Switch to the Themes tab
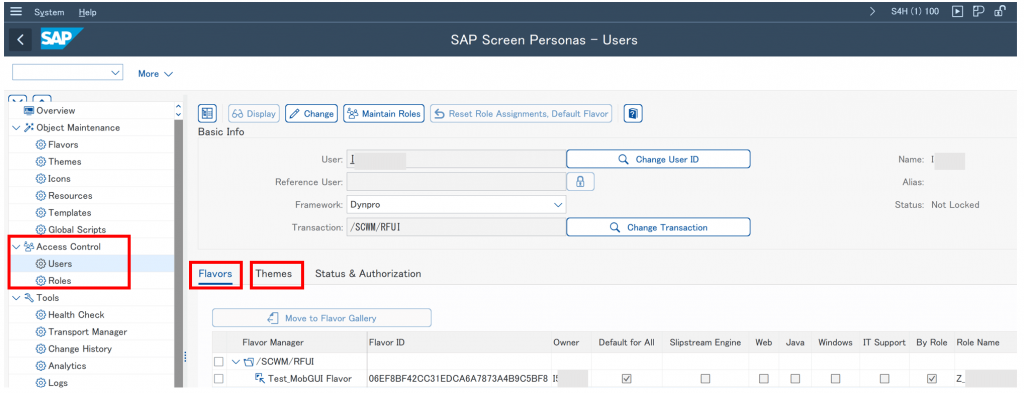 (x=274, y=274)
